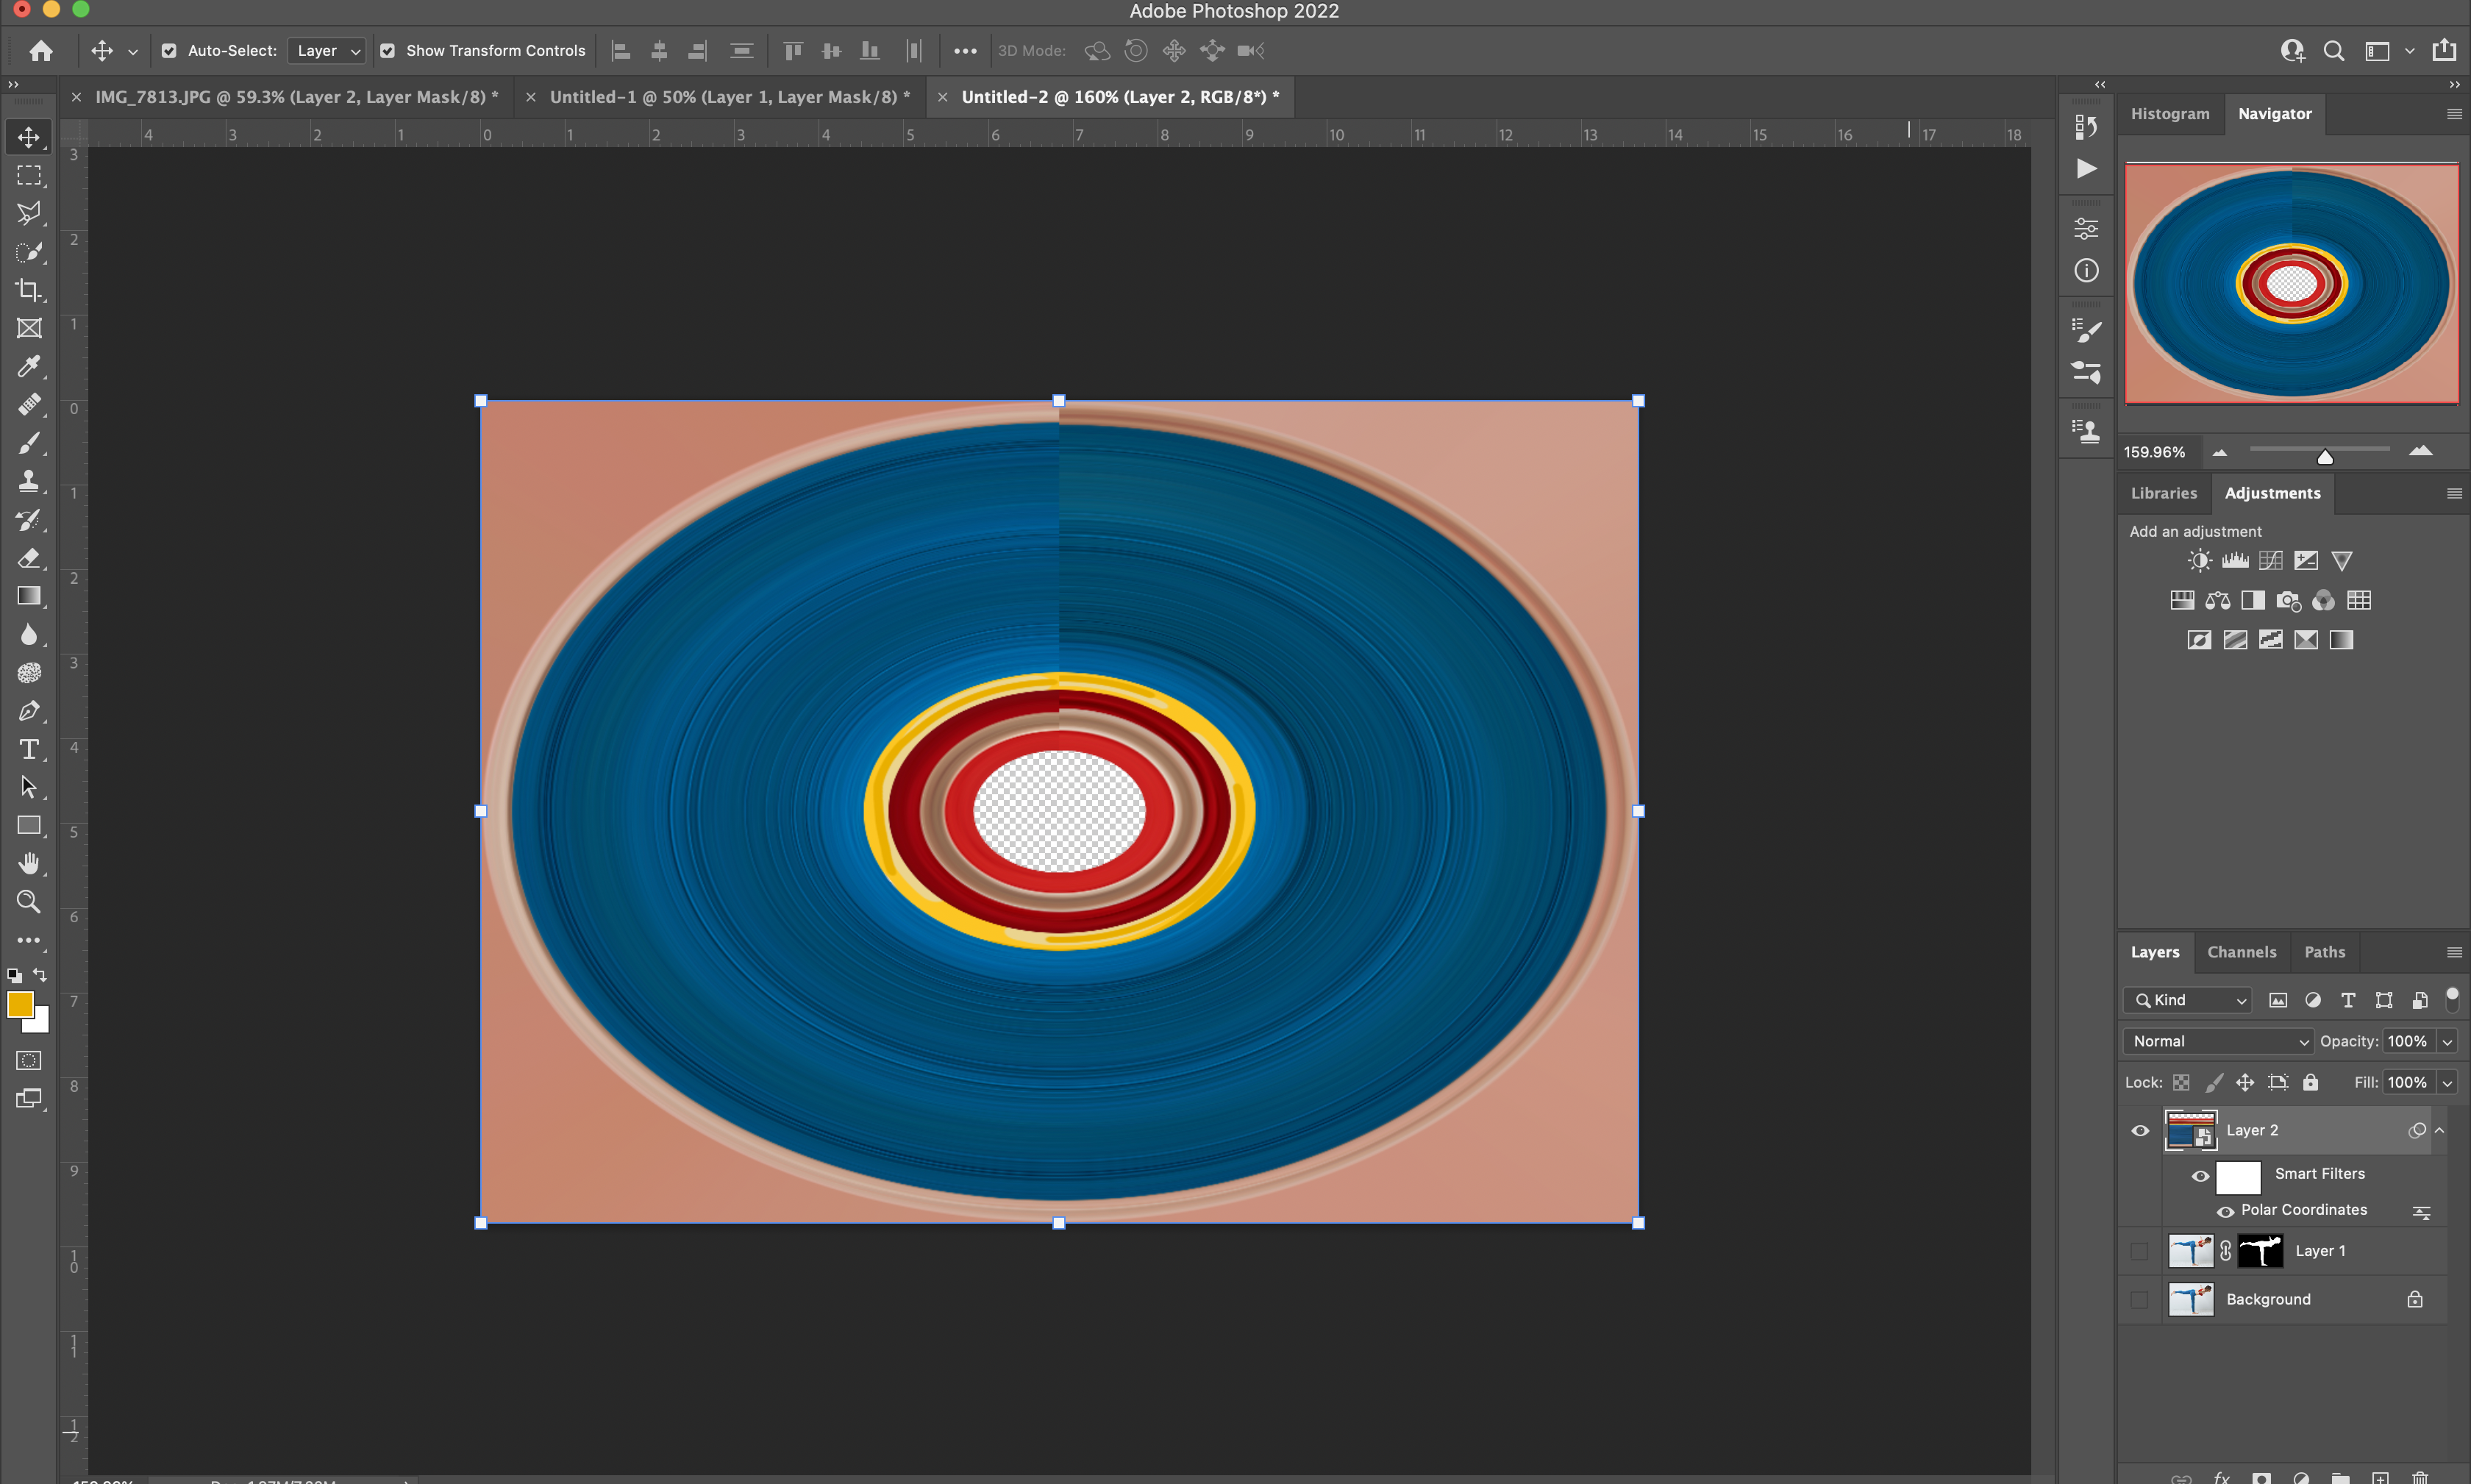
Task: Select the Zoom tool
Action: tap(29, 902)
